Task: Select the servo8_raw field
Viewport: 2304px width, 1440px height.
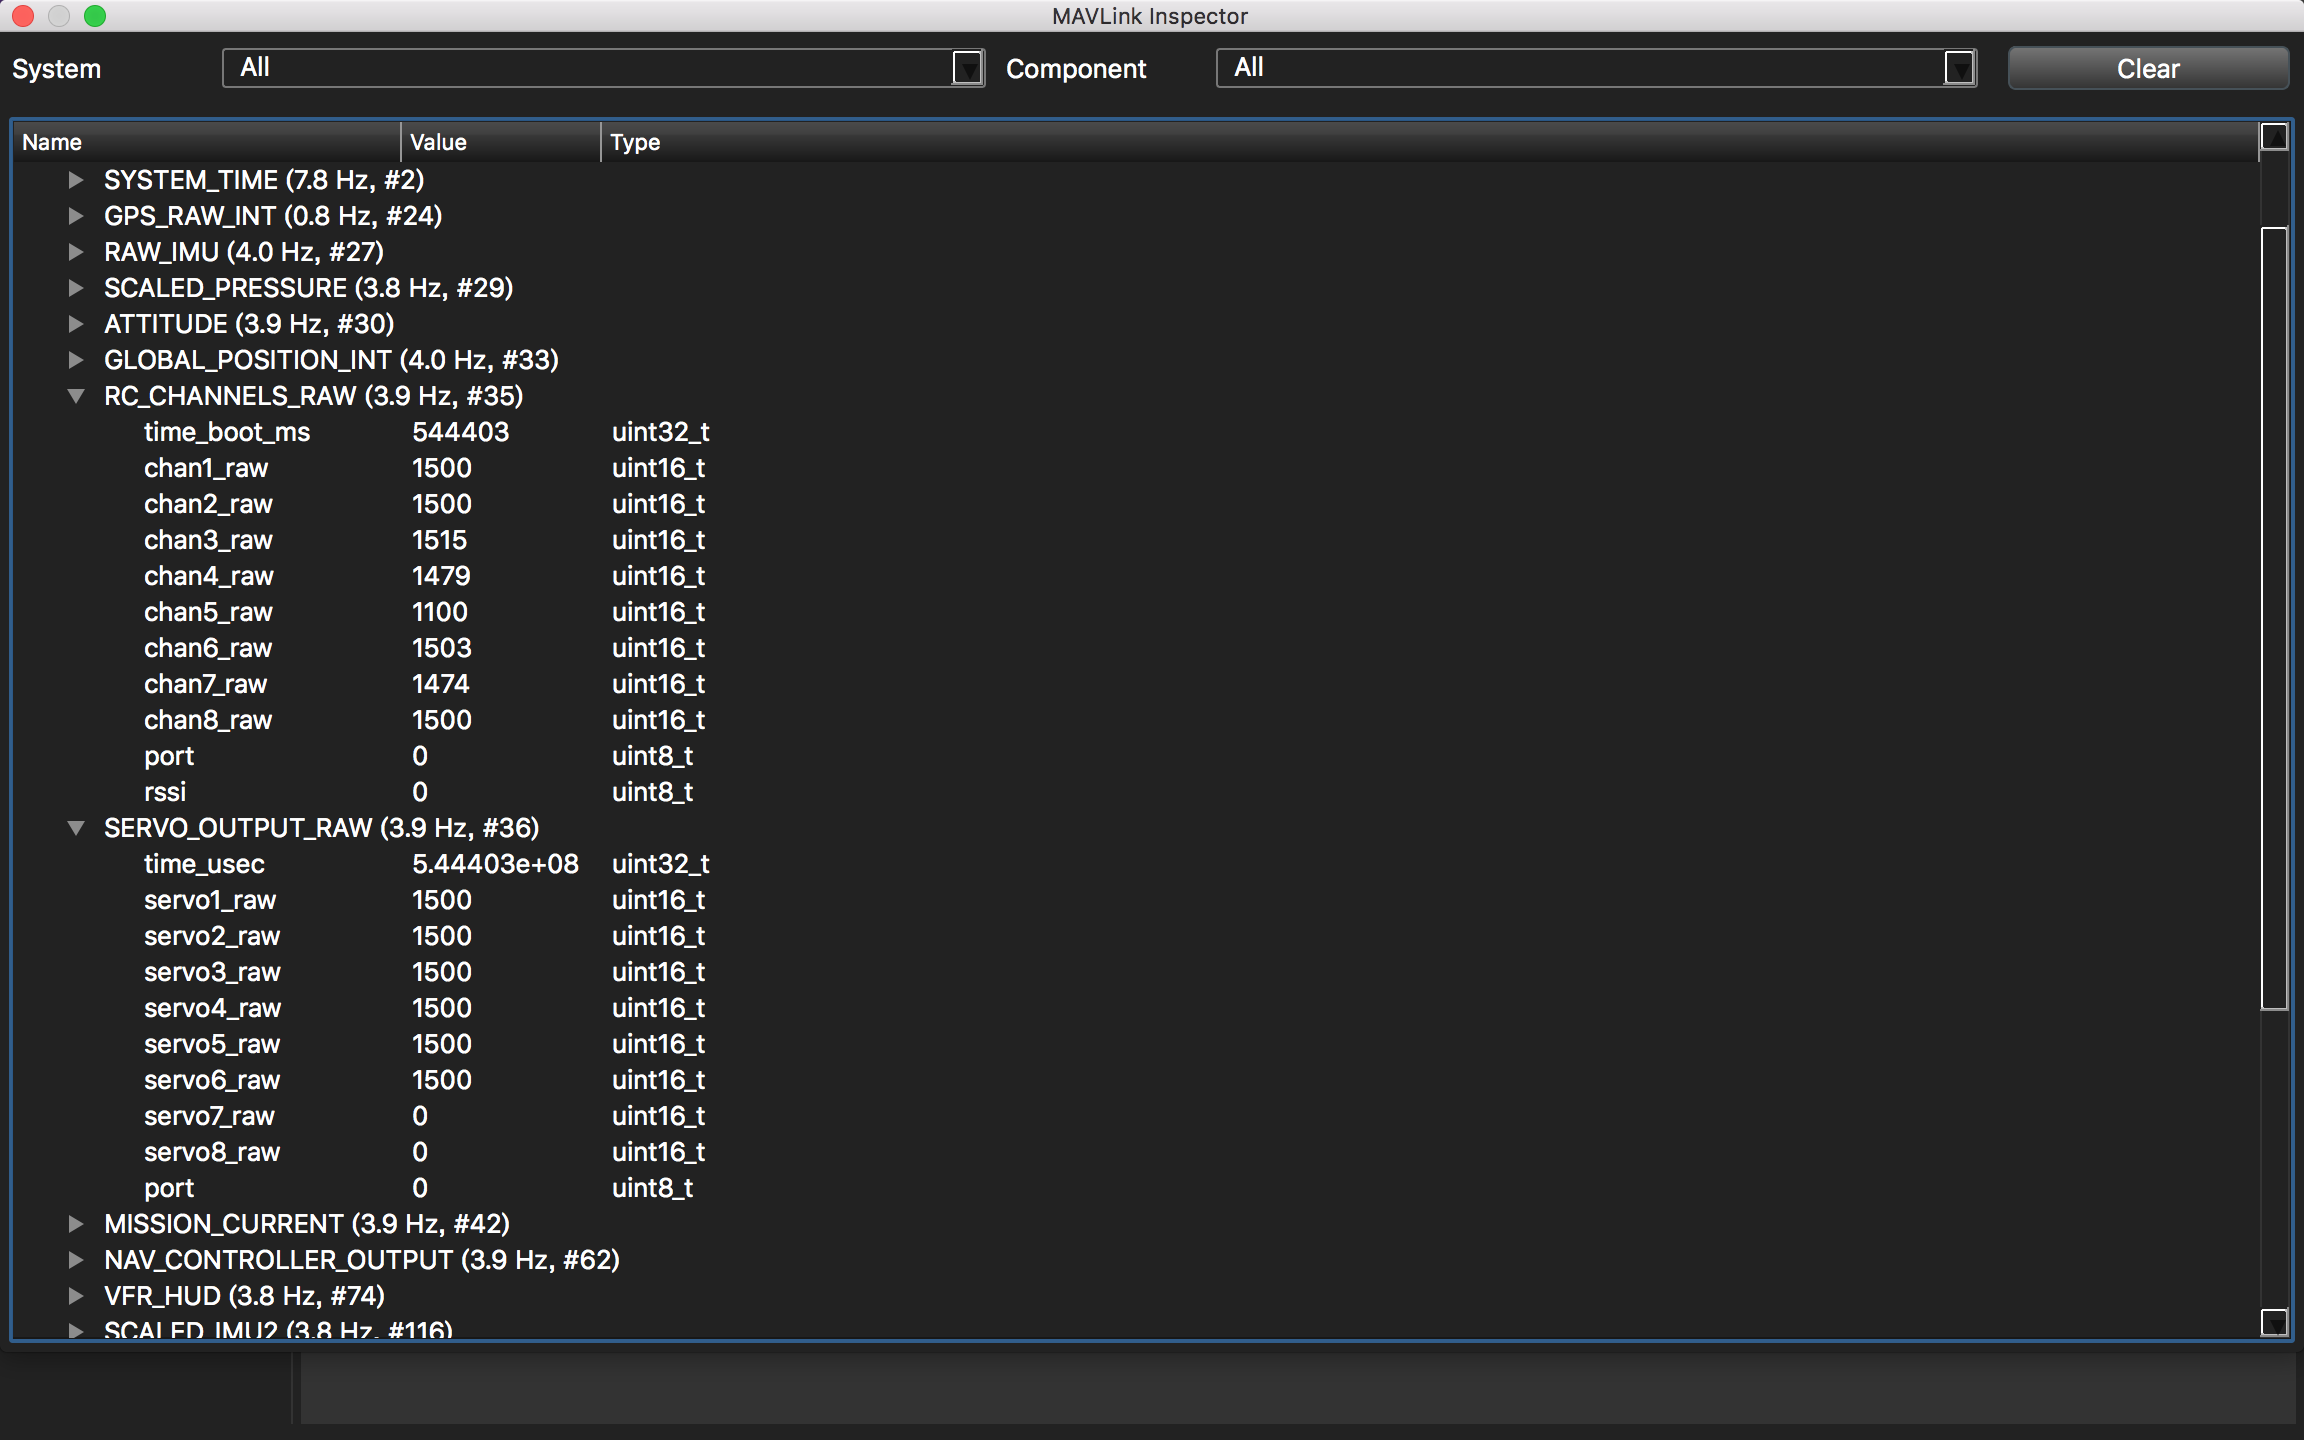Action: coord(212,1152)
